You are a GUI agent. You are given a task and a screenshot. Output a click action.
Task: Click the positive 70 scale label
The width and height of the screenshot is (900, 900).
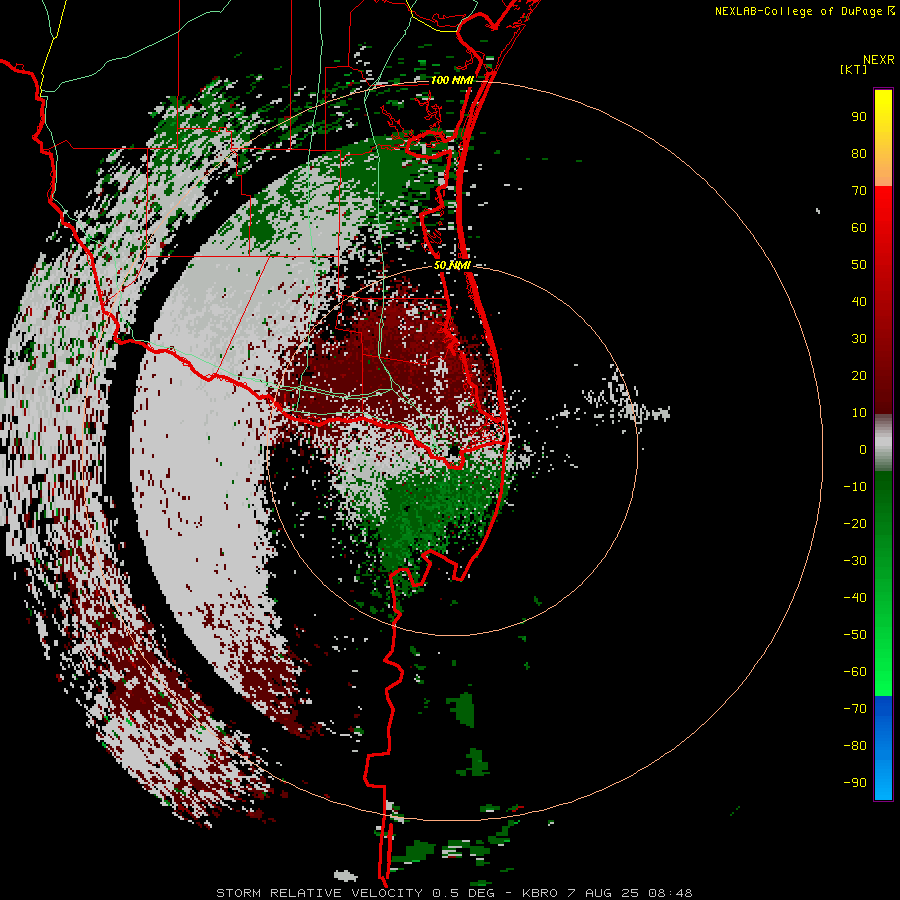click(859, 191)
